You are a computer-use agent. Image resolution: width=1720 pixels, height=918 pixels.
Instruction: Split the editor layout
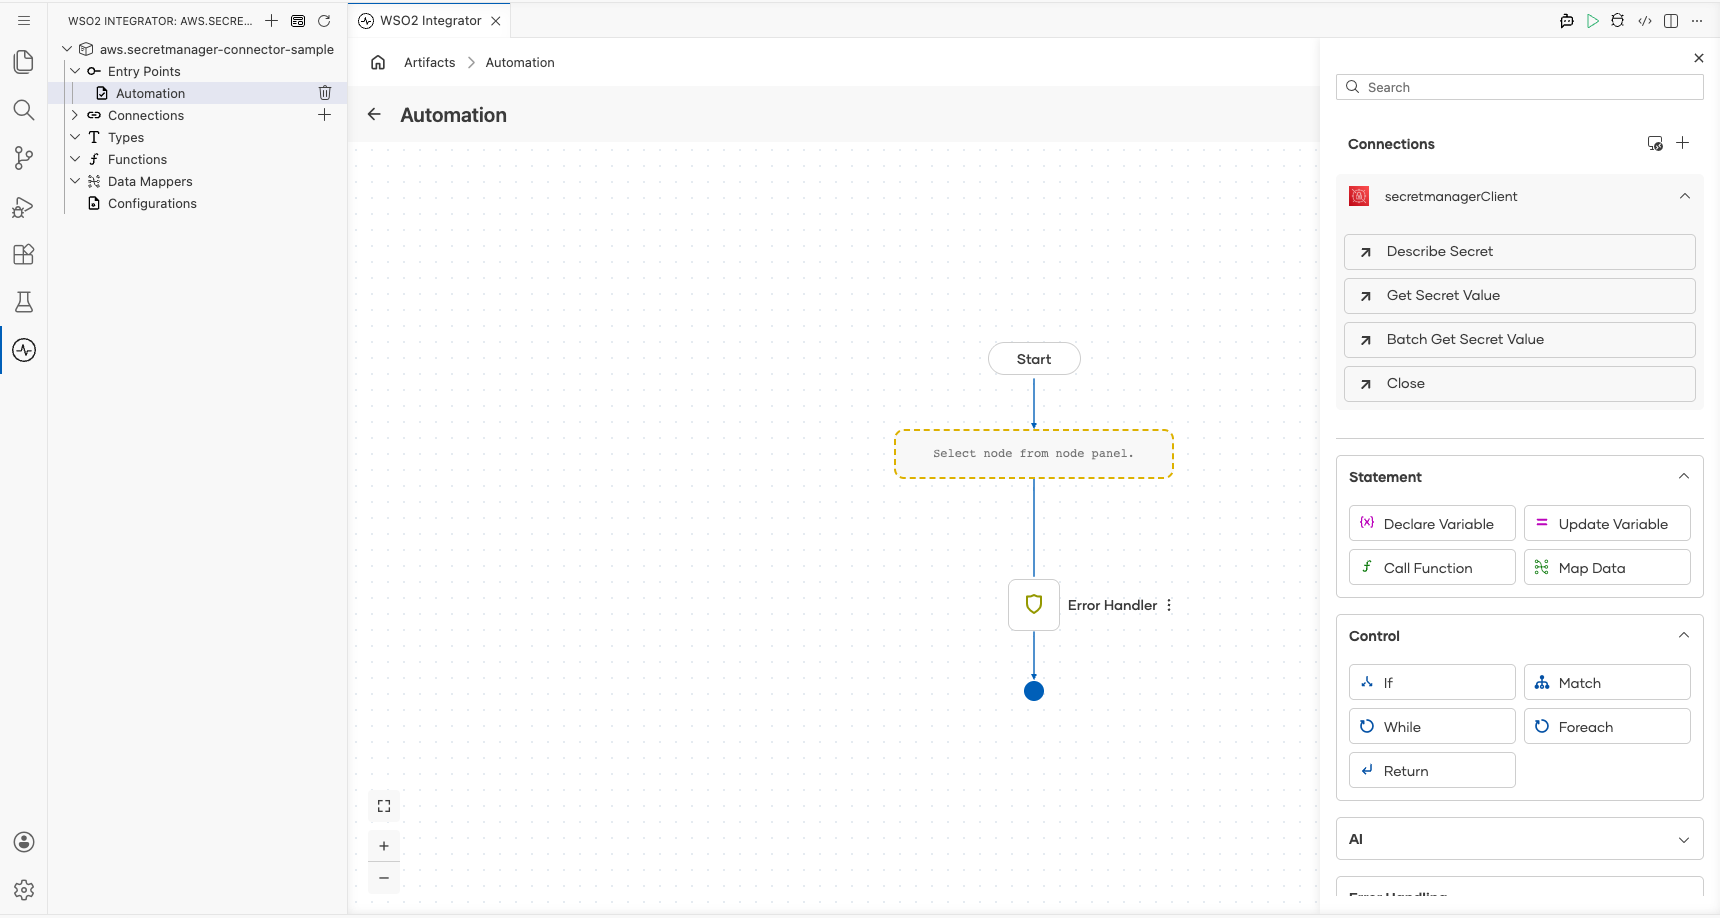[x=1671, y=20]
